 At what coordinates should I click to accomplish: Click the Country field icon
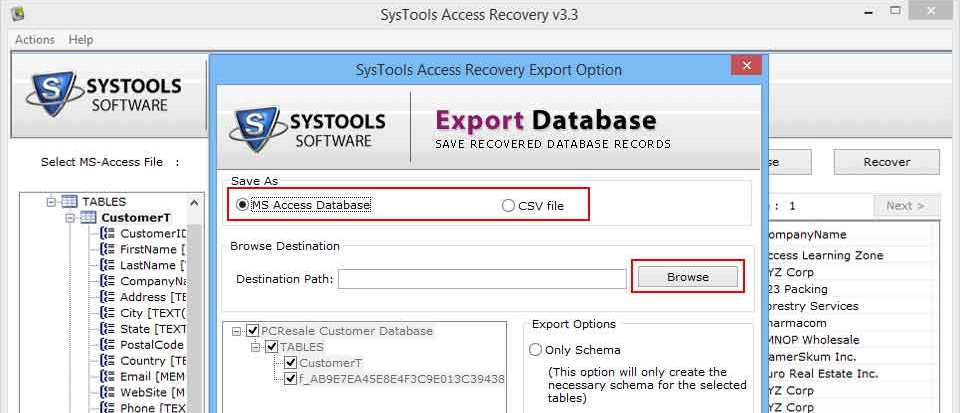(x=107, y=360)
